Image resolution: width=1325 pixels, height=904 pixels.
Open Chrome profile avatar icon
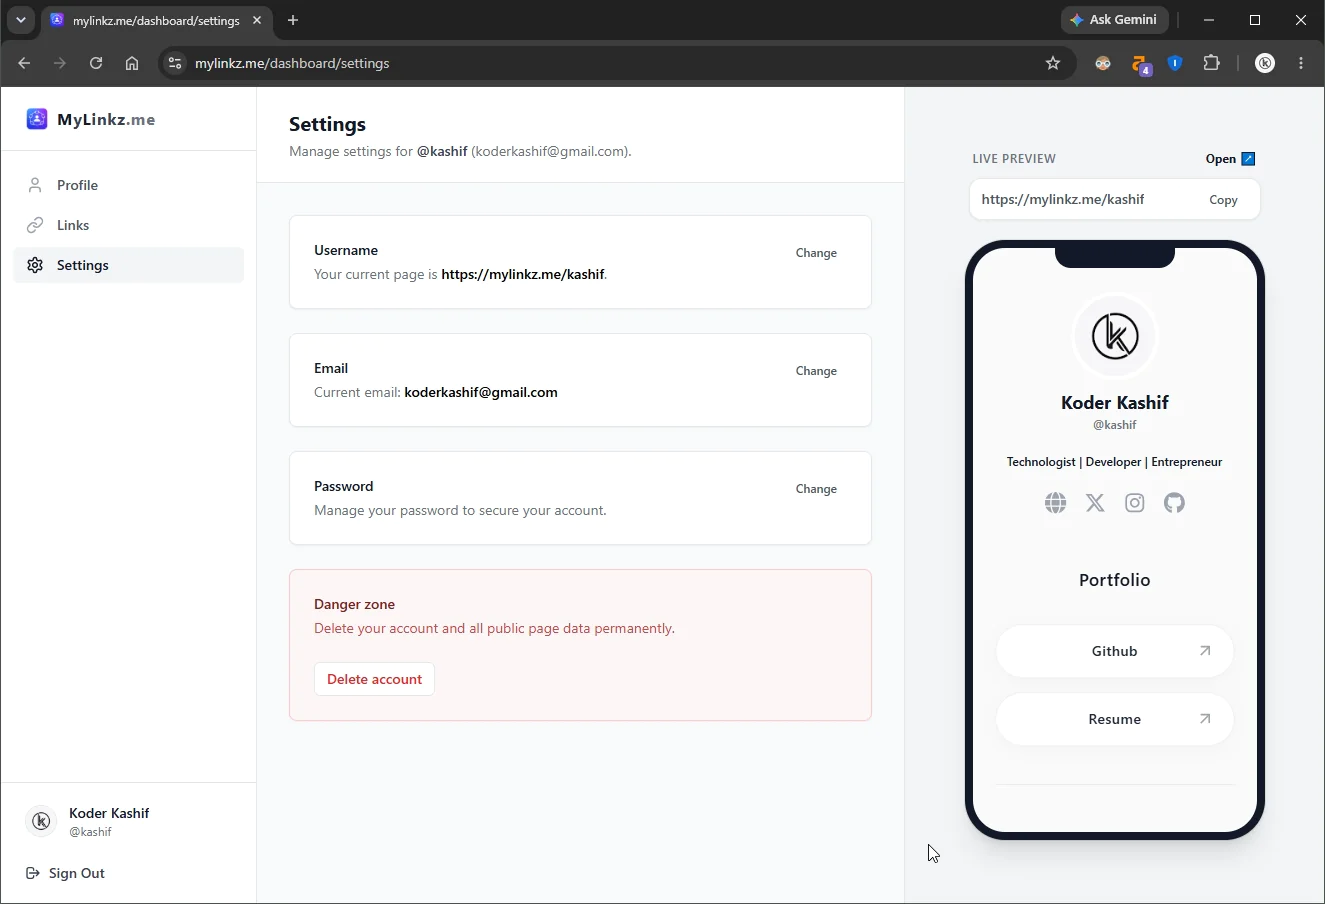1265,63
